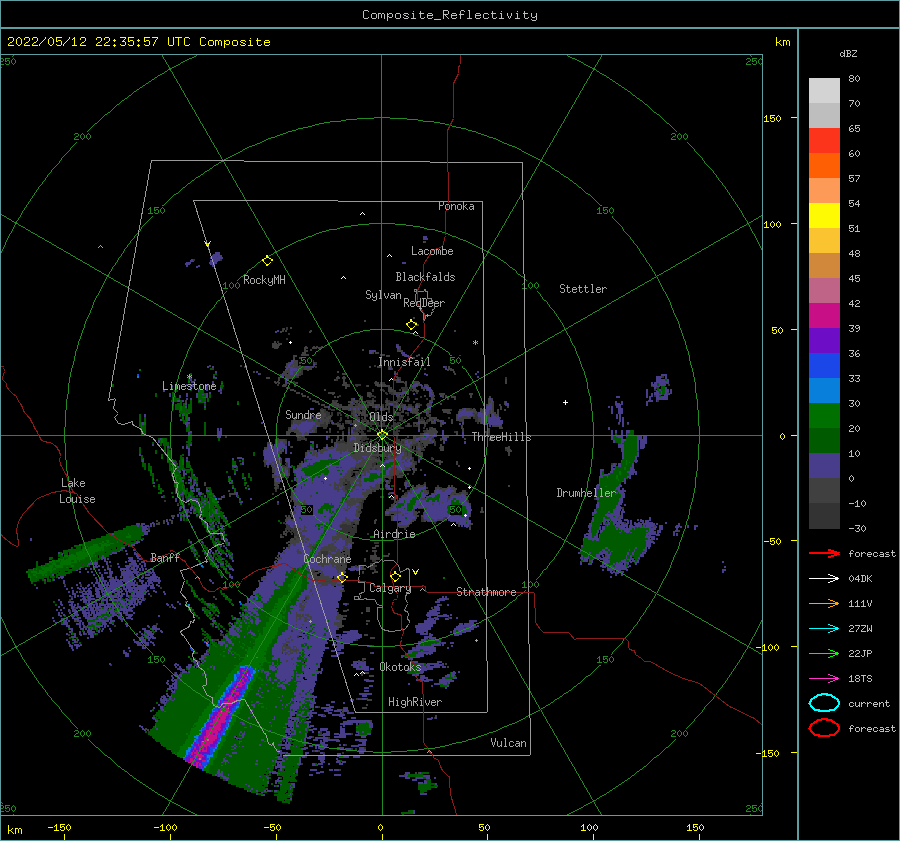Screen dimensions: 900x841
Task: Click the red forecast ellipse icon
Action: click(x=824, y=728)
